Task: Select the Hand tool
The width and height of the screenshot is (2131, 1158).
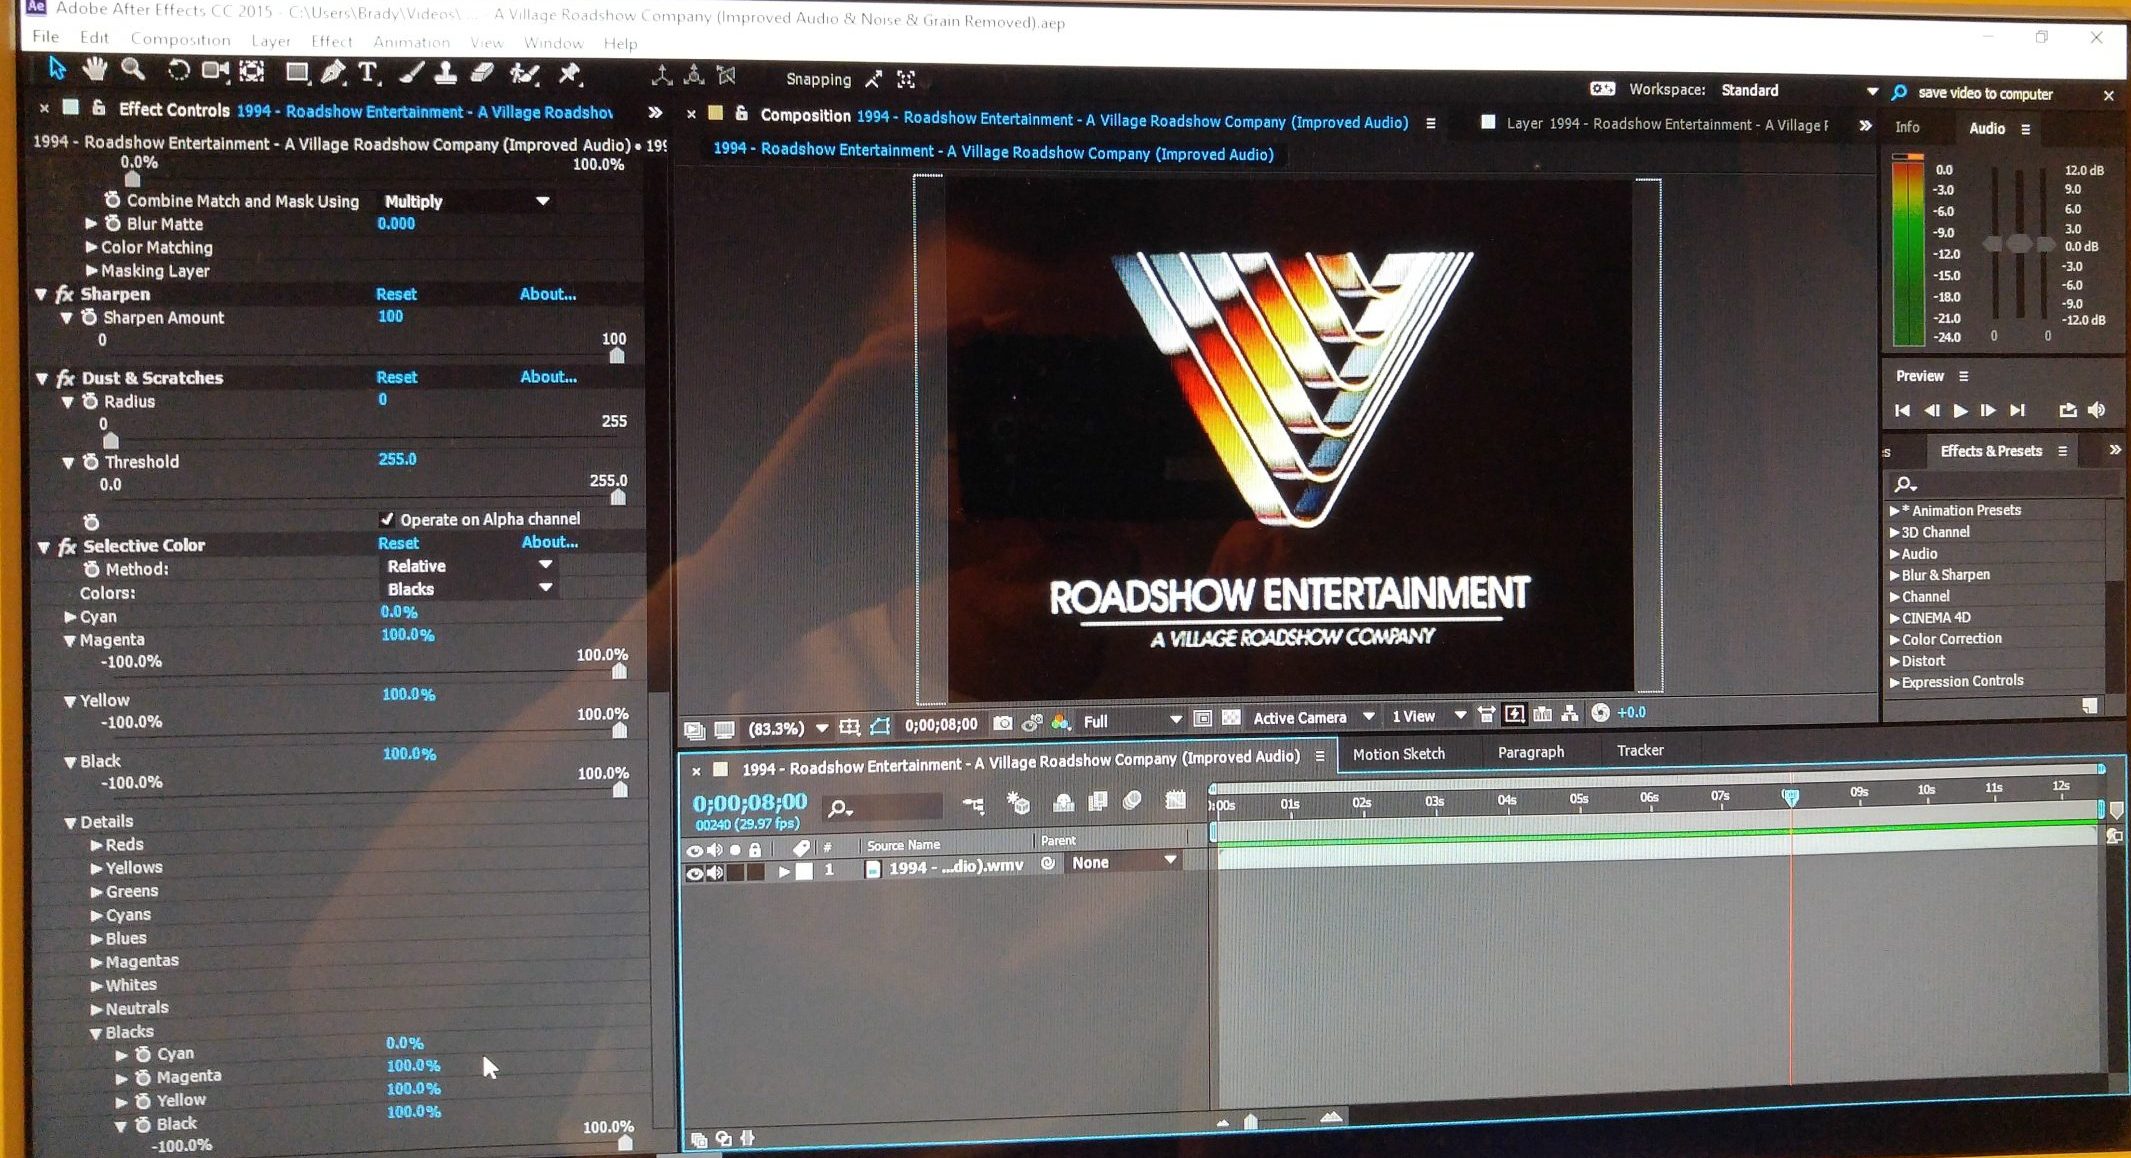Action: tap(95, 69)
